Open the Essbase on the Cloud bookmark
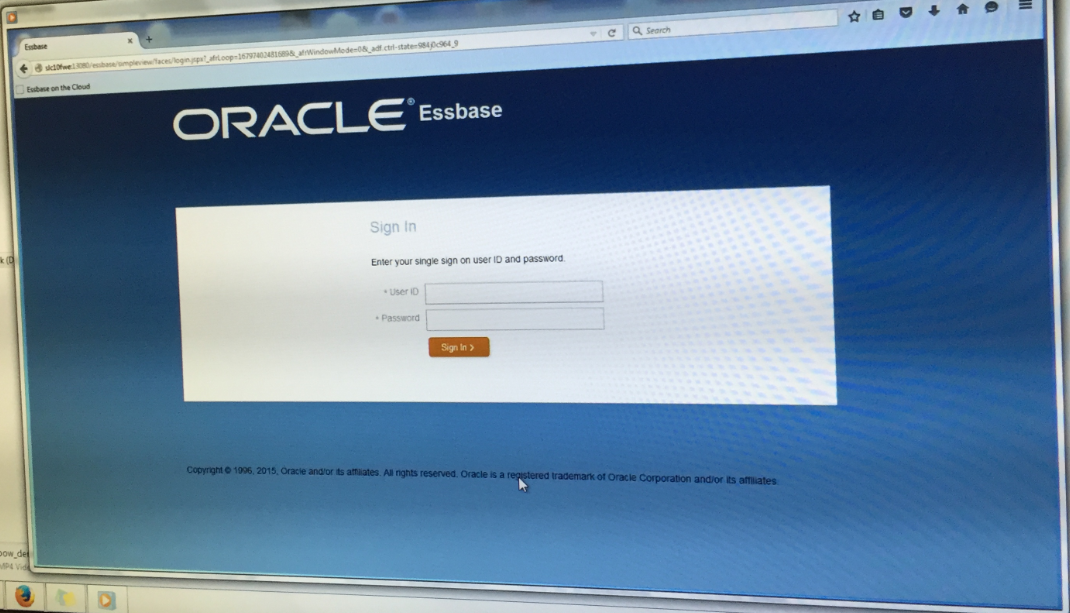Viewport: 1070px width, 613px height. coord(53,88)
